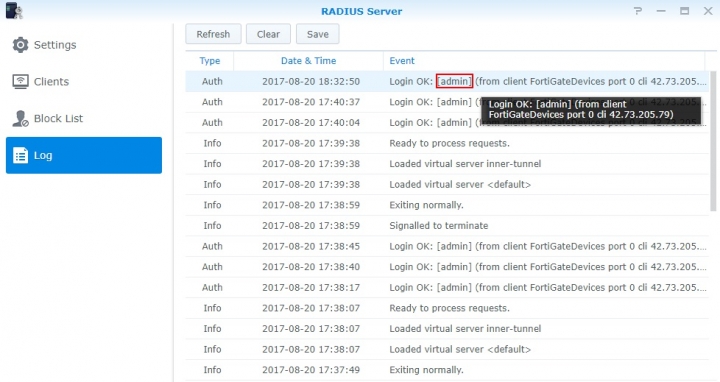Select 'Loaded virtual server inner-tunnel' at 17:39:38
Screen dimensions: 720x382
pyautogui.click(x=465, y=164)
